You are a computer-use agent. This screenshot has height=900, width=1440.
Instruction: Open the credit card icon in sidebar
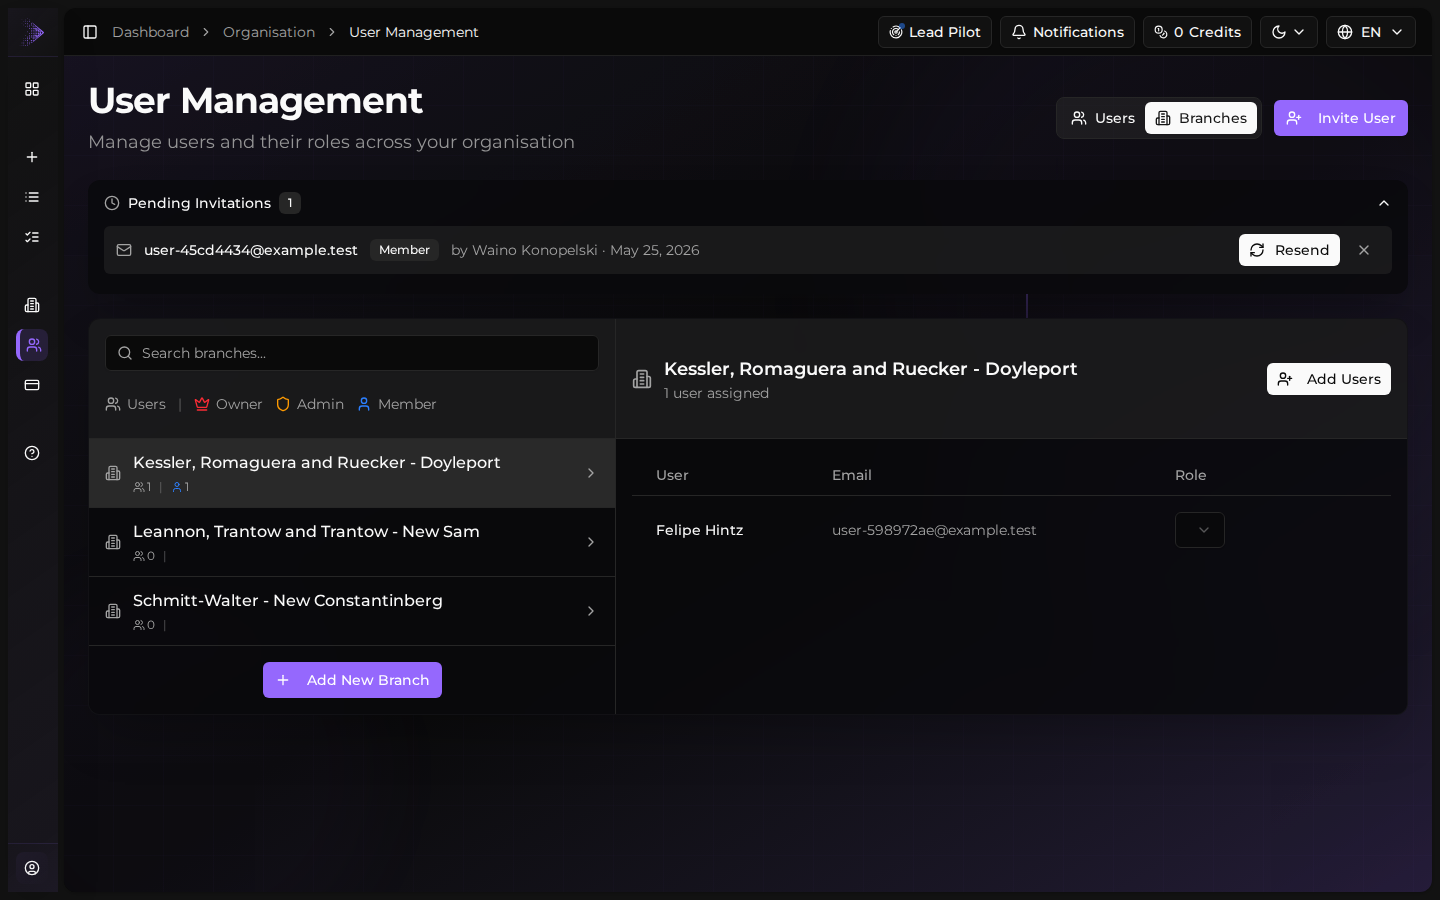[x=32, y=385]
